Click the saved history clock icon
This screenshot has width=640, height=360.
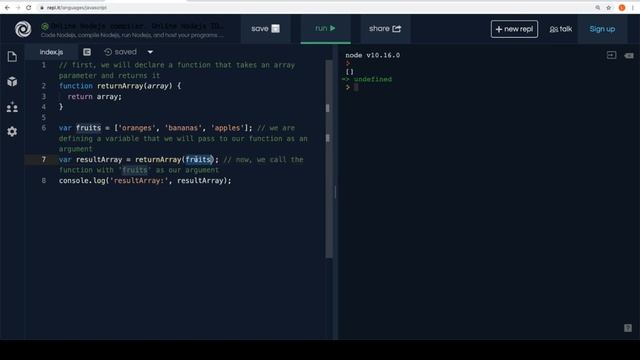108,52
